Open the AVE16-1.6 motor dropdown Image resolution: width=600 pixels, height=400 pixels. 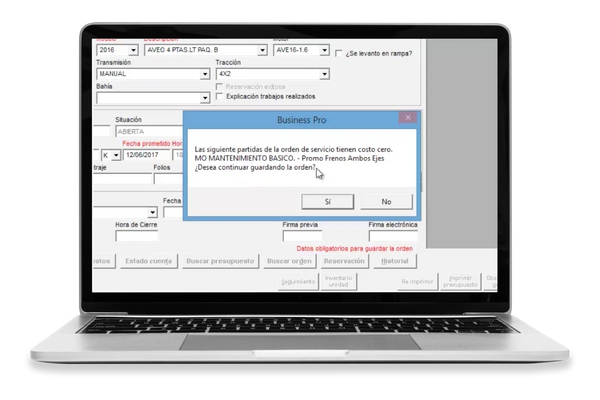324,50
